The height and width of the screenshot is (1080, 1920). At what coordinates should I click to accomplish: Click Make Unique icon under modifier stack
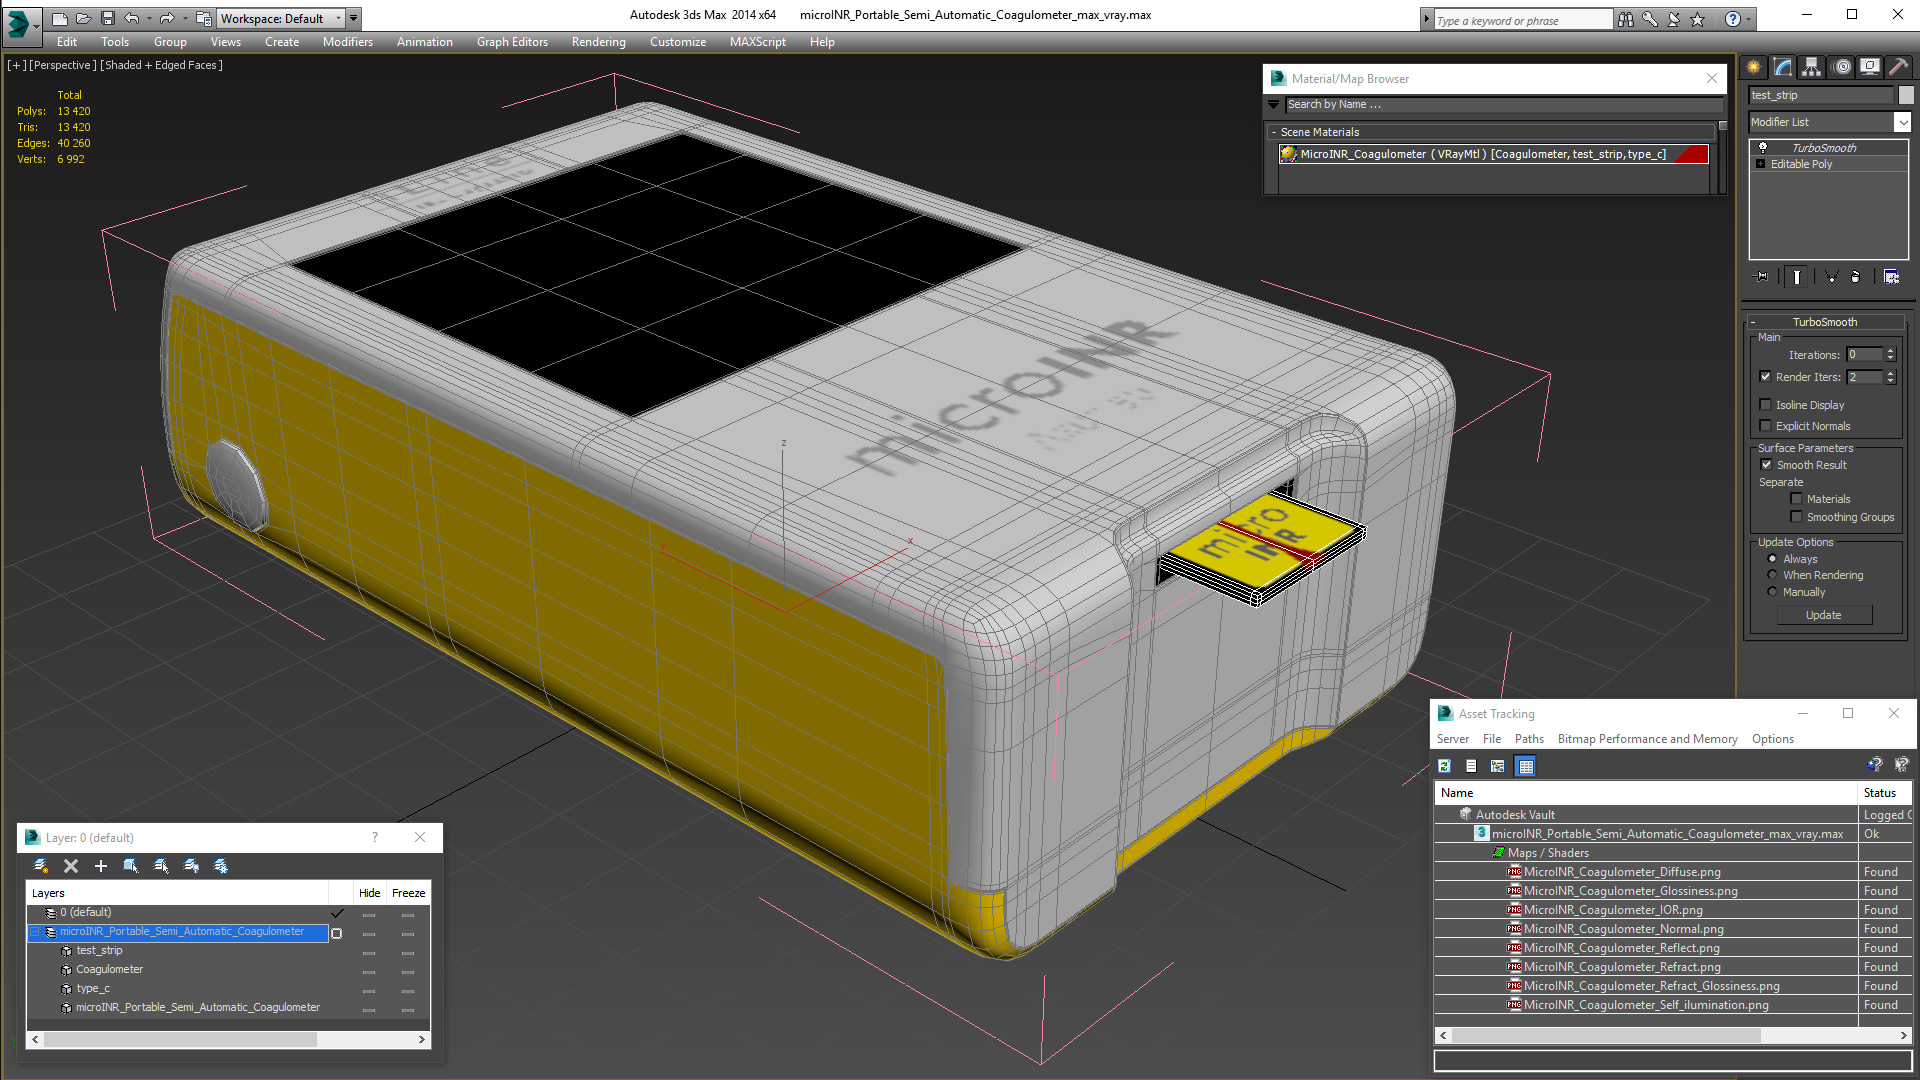(1831, 277)
